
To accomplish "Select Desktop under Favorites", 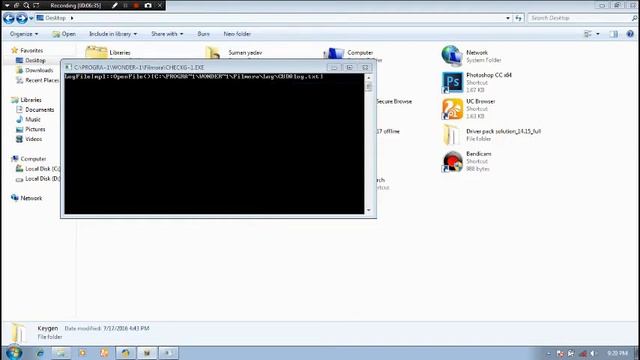I will pos(35,60).
